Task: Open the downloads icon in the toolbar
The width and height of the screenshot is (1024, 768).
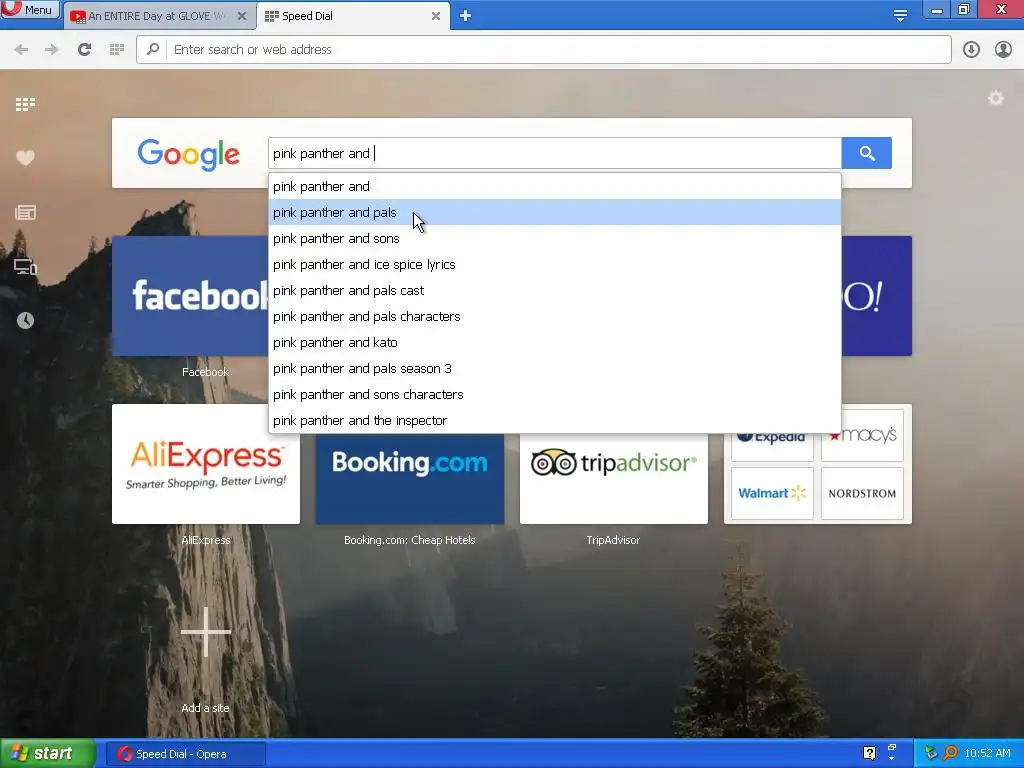Action: [x=971, y=49]
